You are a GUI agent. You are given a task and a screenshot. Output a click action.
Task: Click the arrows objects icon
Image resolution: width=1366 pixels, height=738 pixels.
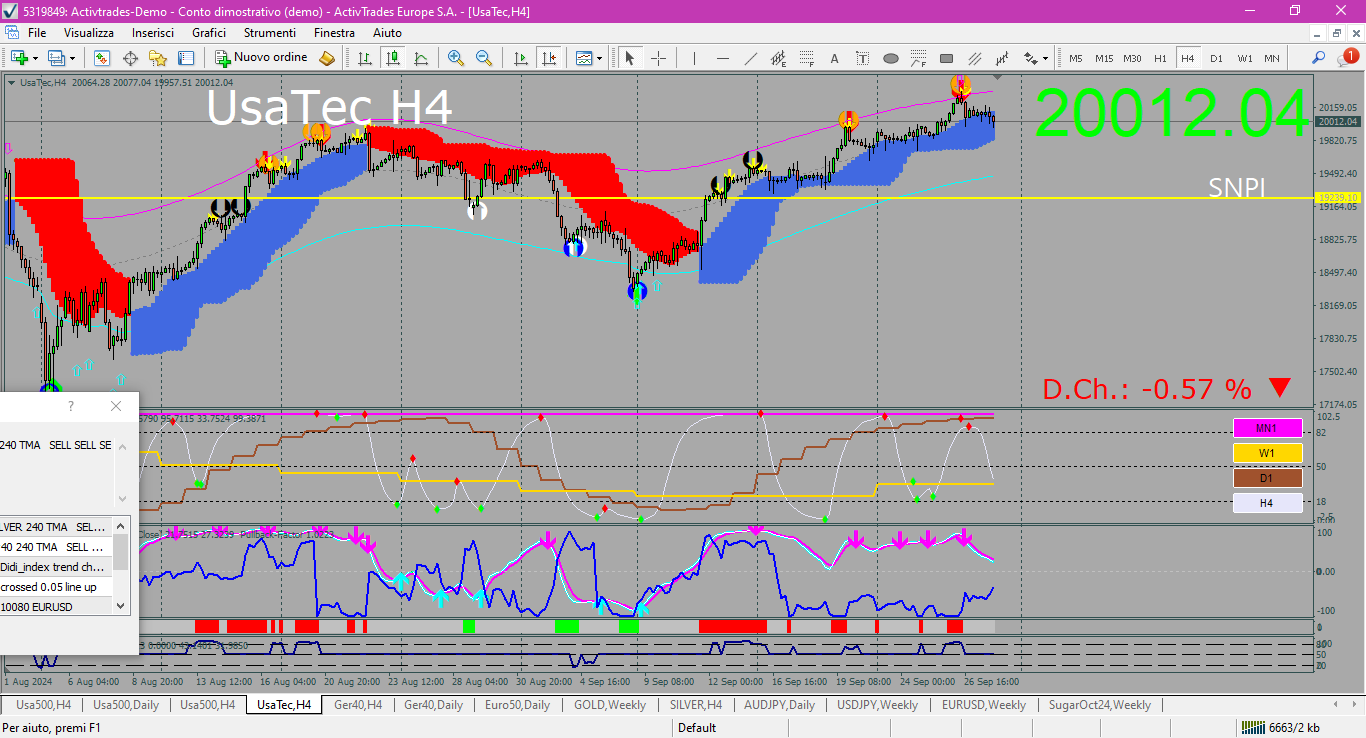1030,58
